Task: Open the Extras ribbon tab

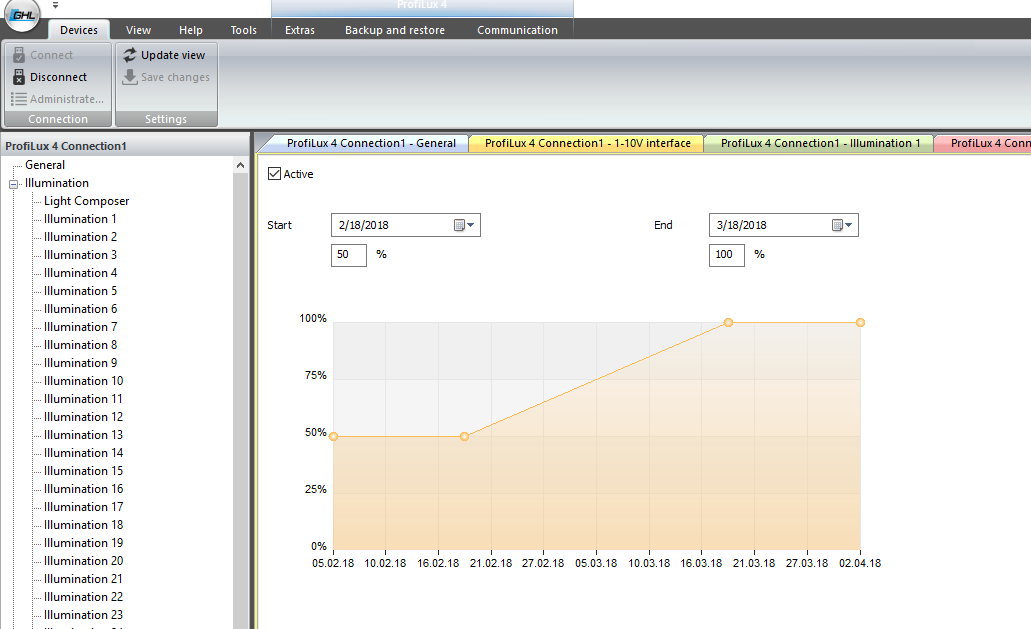Action: (300, 30)
